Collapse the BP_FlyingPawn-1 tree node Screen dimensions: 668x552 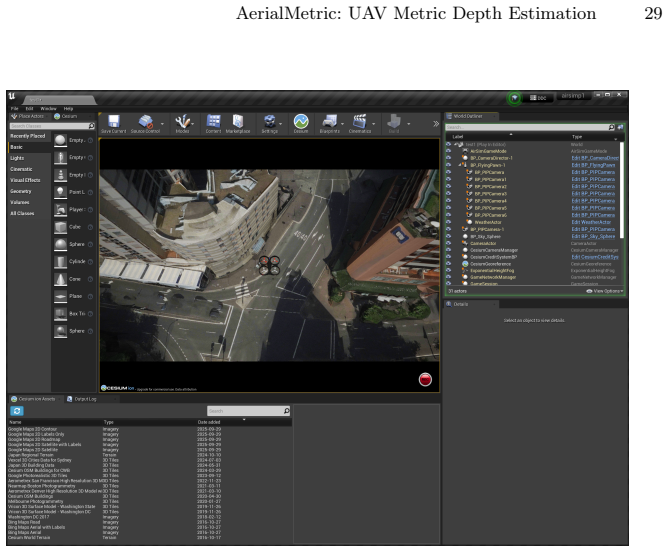click(x=460, y=165)
